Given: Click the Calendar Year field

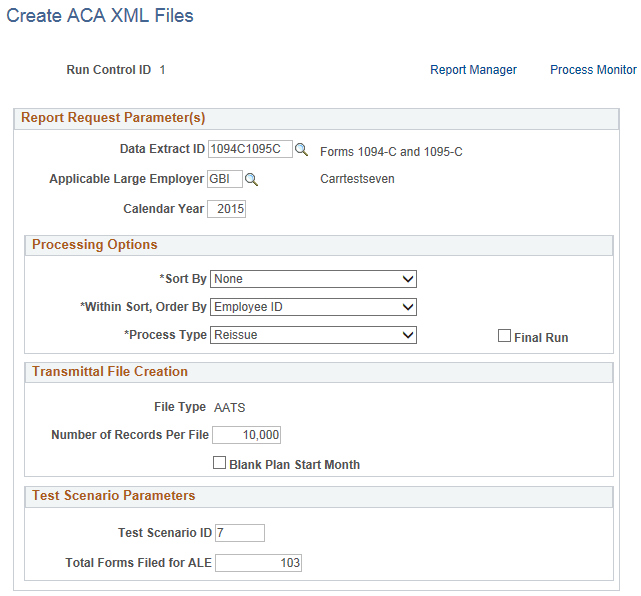Looking at the screenshot, I should (226, 209).
